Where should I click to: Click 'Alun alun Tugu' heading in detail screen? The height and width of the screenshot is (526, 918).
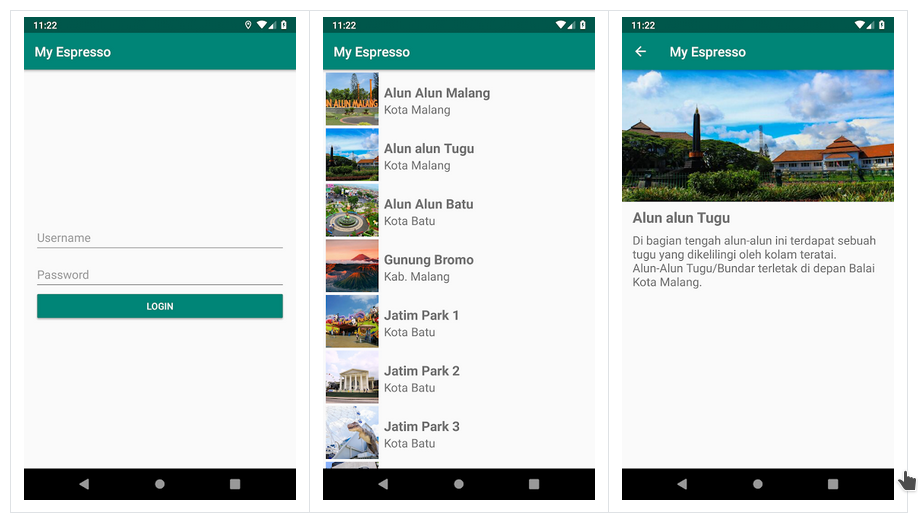pos(681,218)
